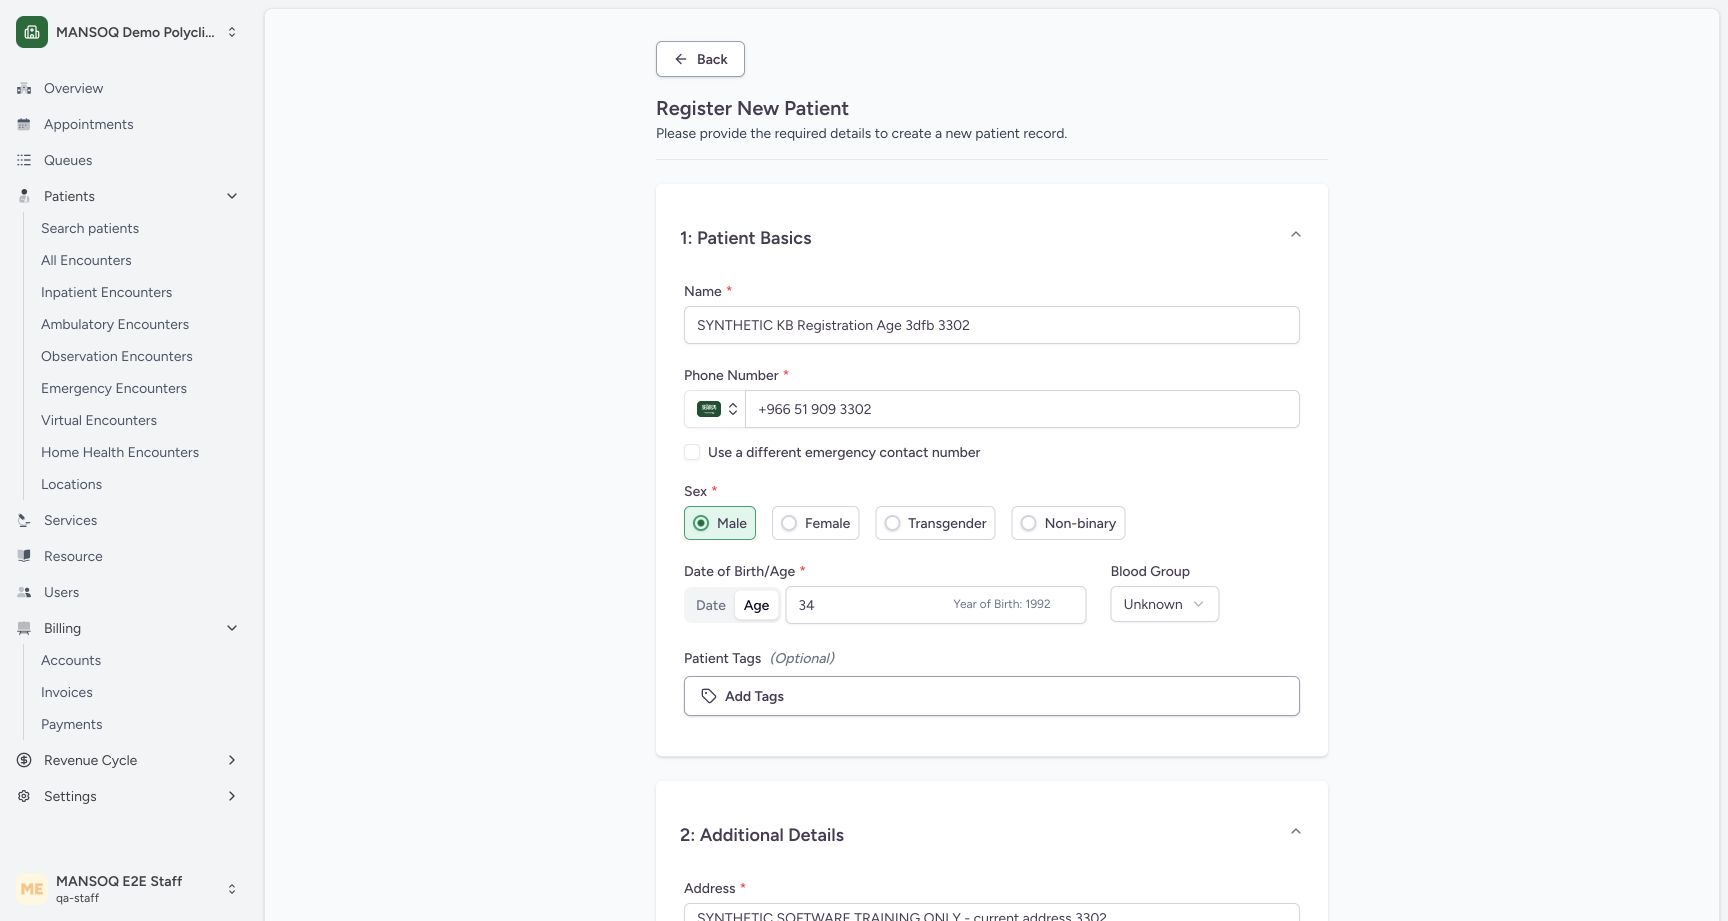Enable different emergency contact number checkbox
1728x921 pixels.
[x=692, y=452]
